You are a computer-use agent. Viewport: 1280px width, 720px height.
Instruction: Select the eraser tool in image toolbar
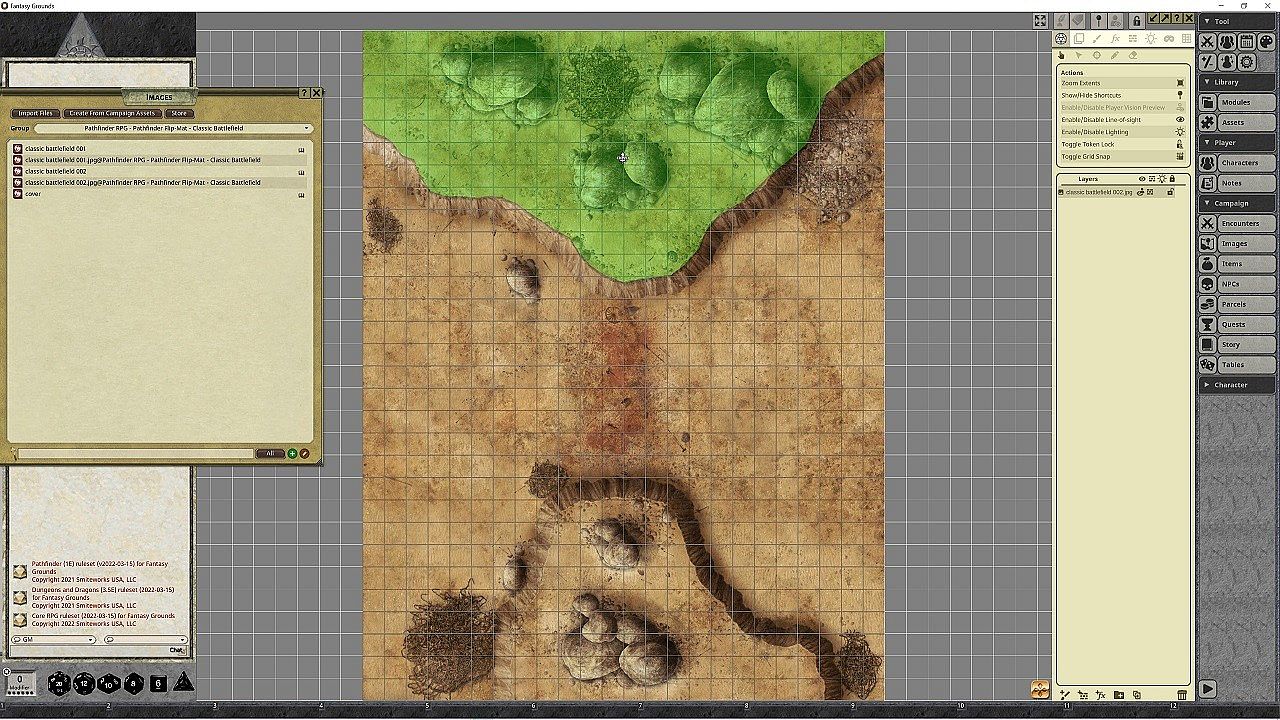click(x=1133, y=56)
